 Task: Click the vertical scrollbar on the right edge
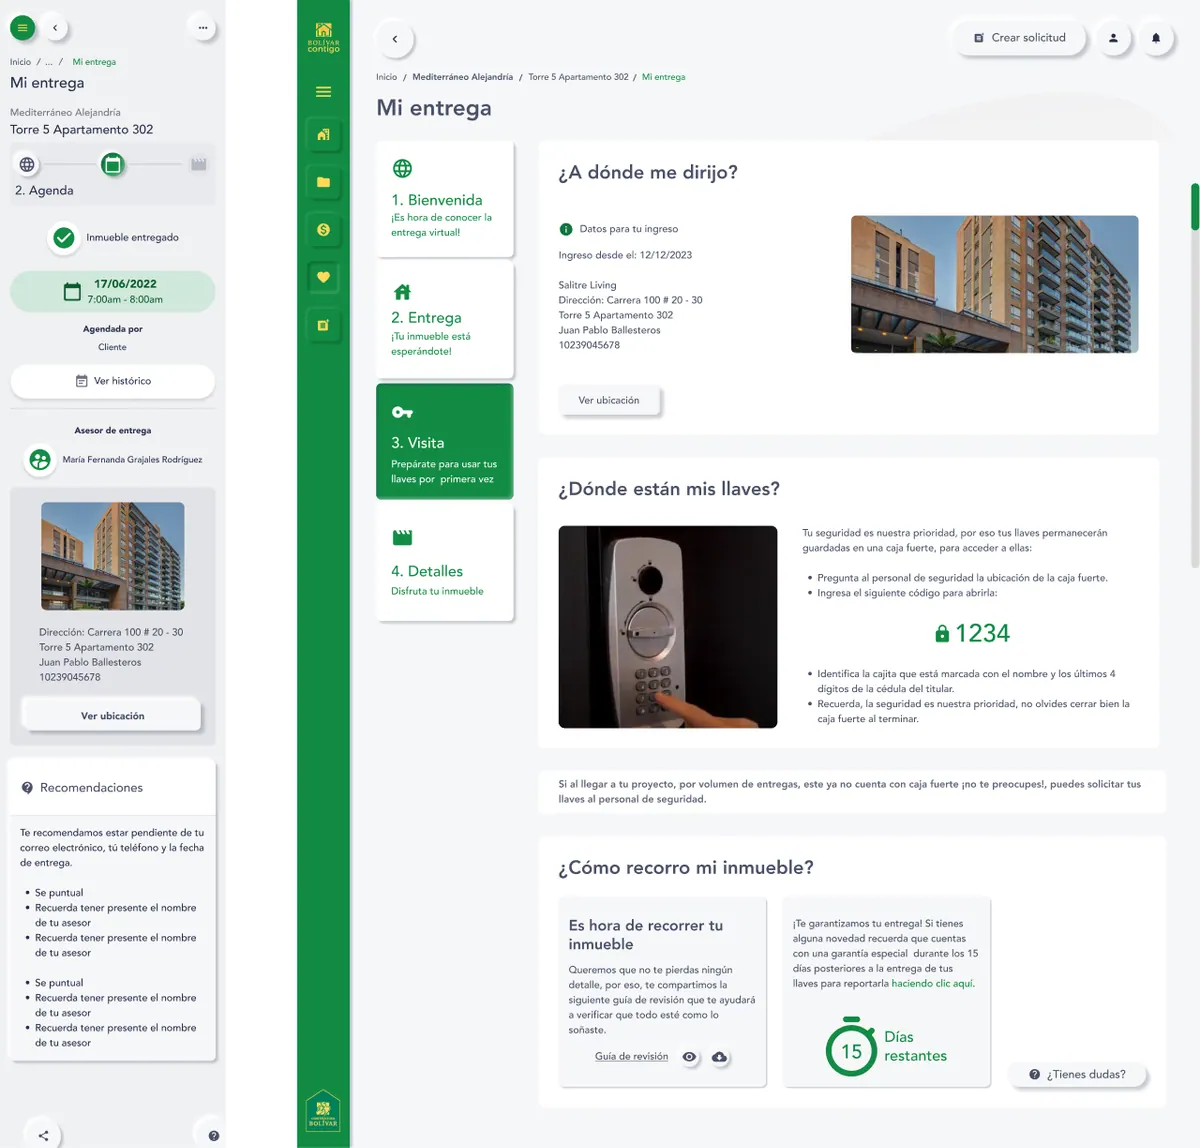(1194, 207)
